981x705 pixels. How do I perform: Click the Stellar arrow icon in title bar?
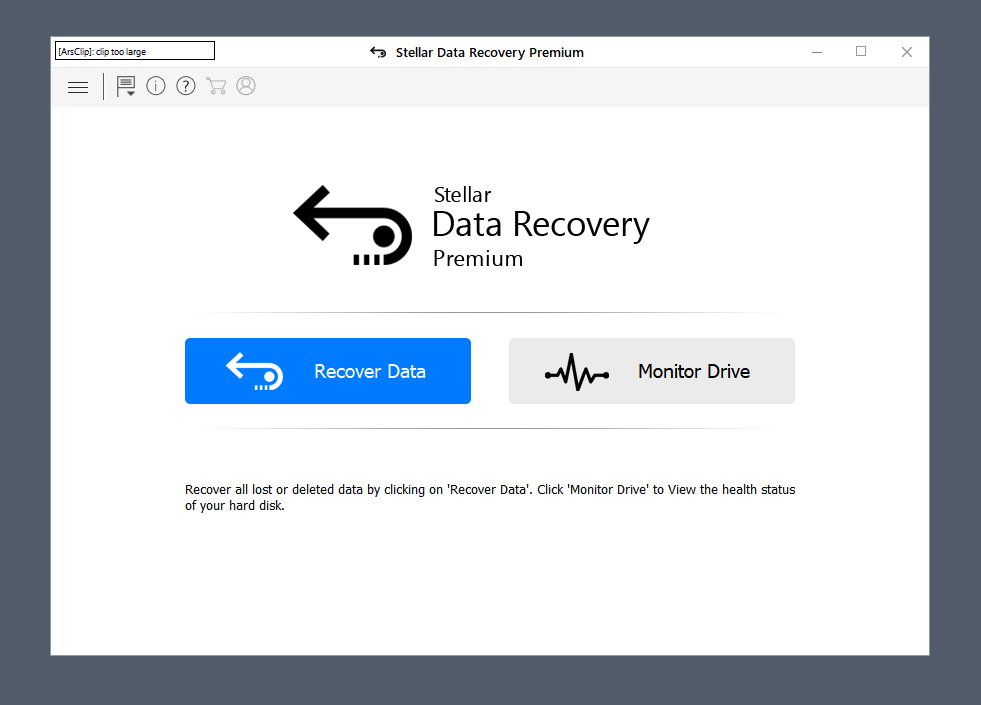[378, 53]
